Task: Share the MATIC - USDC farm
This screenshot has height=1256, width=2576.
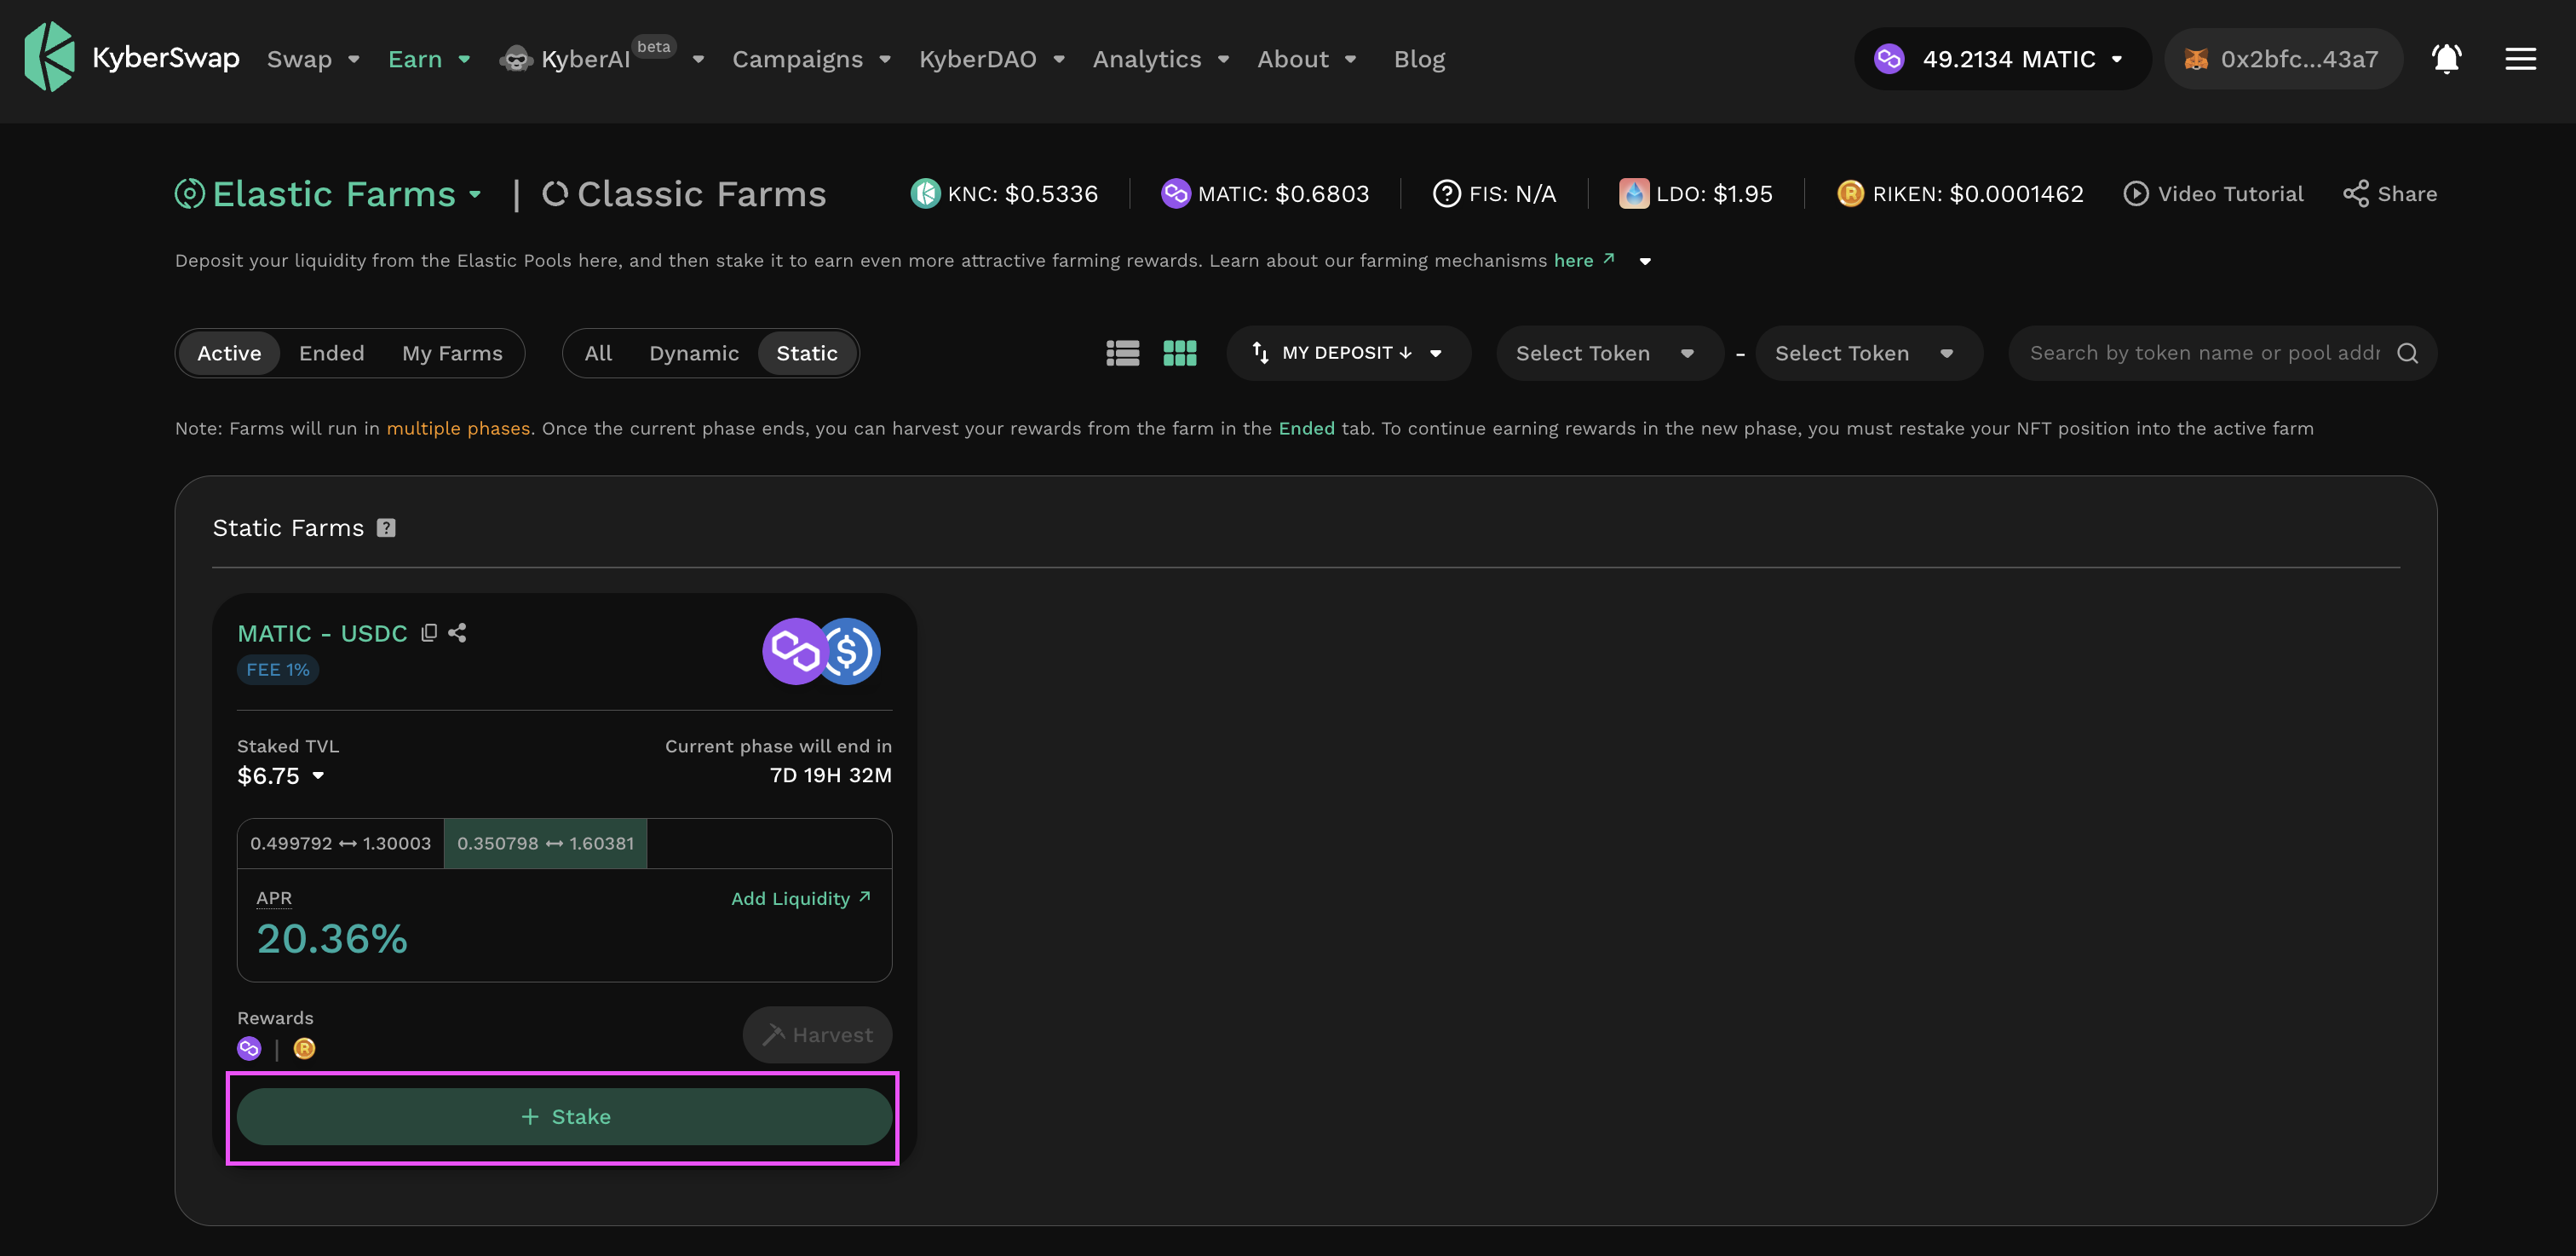Action: click(x=458, y=633)
